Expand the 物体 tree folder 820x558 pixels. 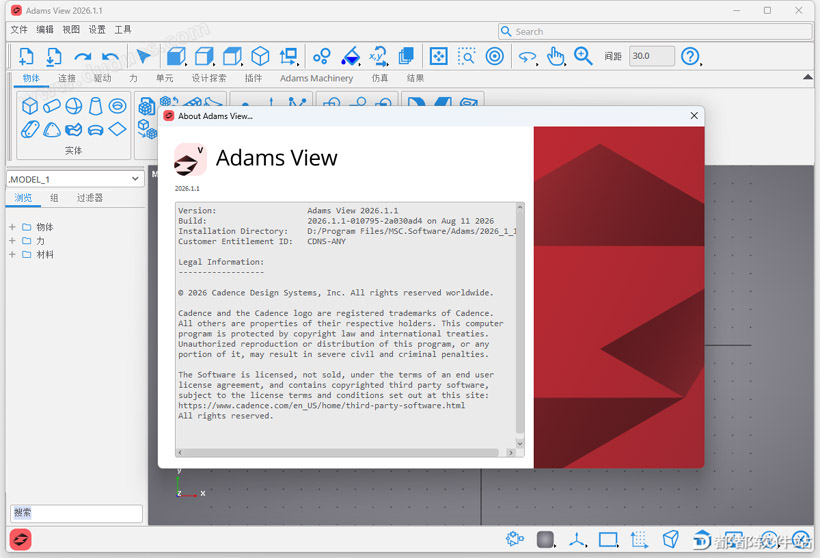tap(12, 227)
